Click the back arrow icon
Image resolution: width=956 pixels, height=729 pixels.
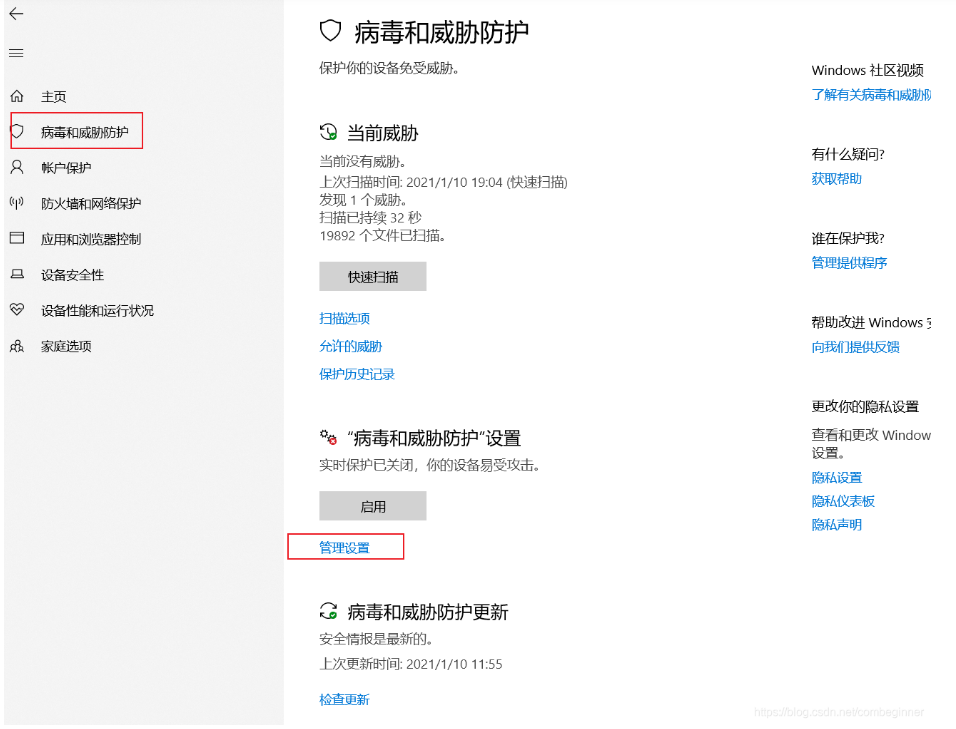coord(16,13)
